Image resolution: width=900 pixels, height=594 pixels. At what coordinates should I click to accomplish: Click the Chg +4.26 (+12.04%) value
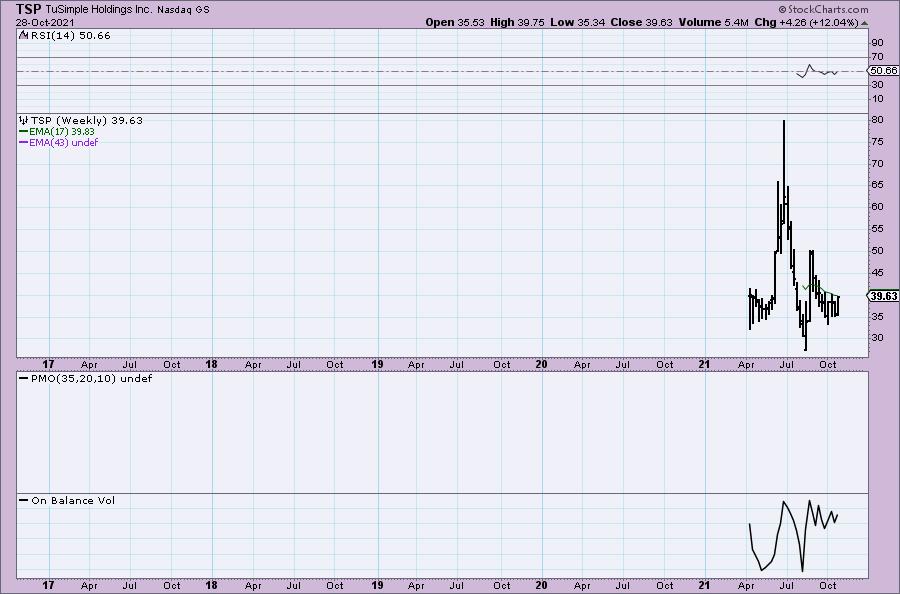click(806, 22)
